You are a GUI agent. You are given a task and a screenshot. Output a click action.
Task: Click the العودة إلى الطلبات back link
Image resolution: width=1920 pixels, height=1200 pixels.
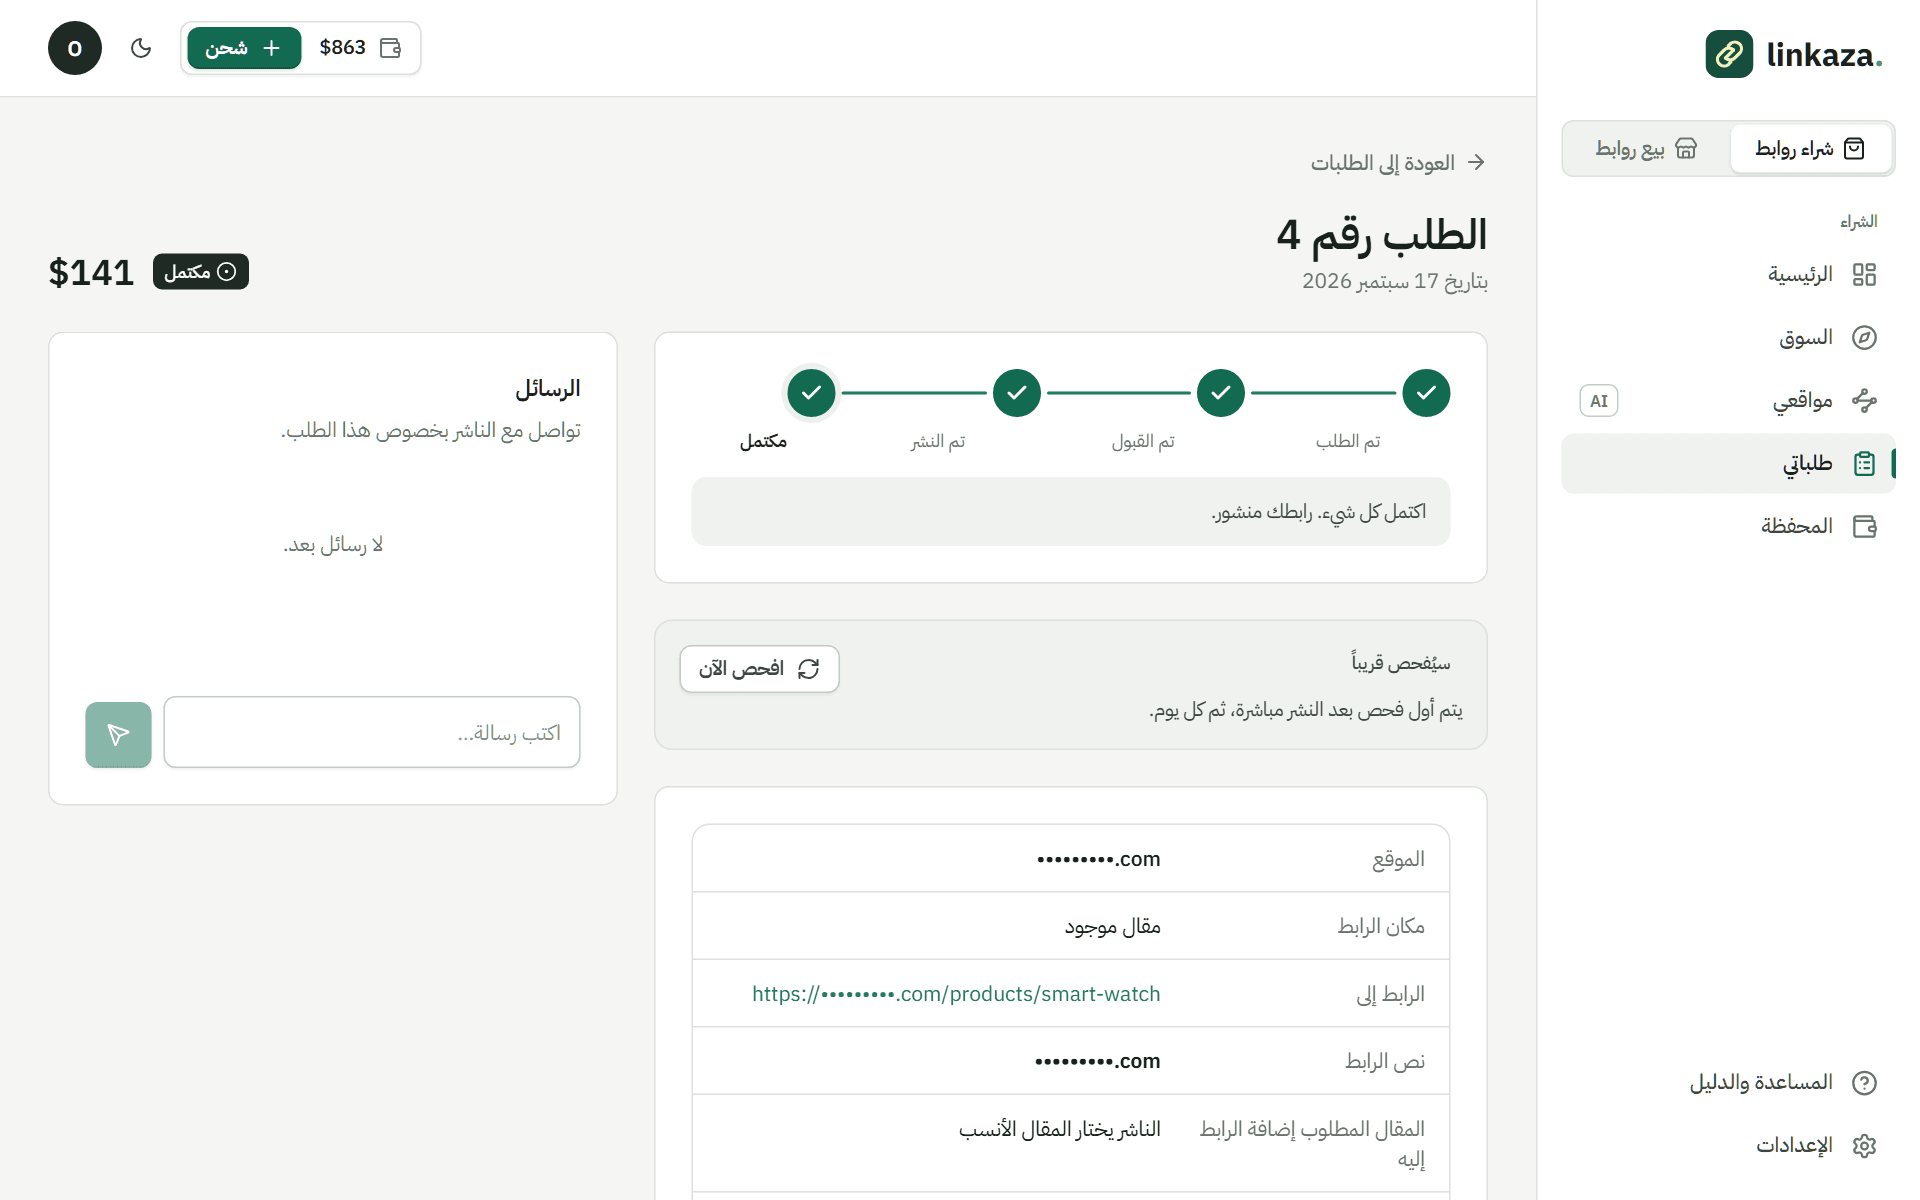1398,162
